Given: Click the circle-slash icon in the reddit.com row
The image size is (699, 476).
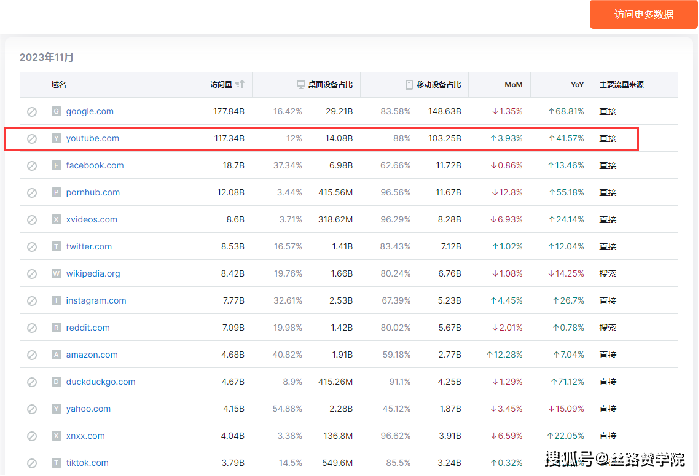Looking at the screenshot, I should [32, 328].
